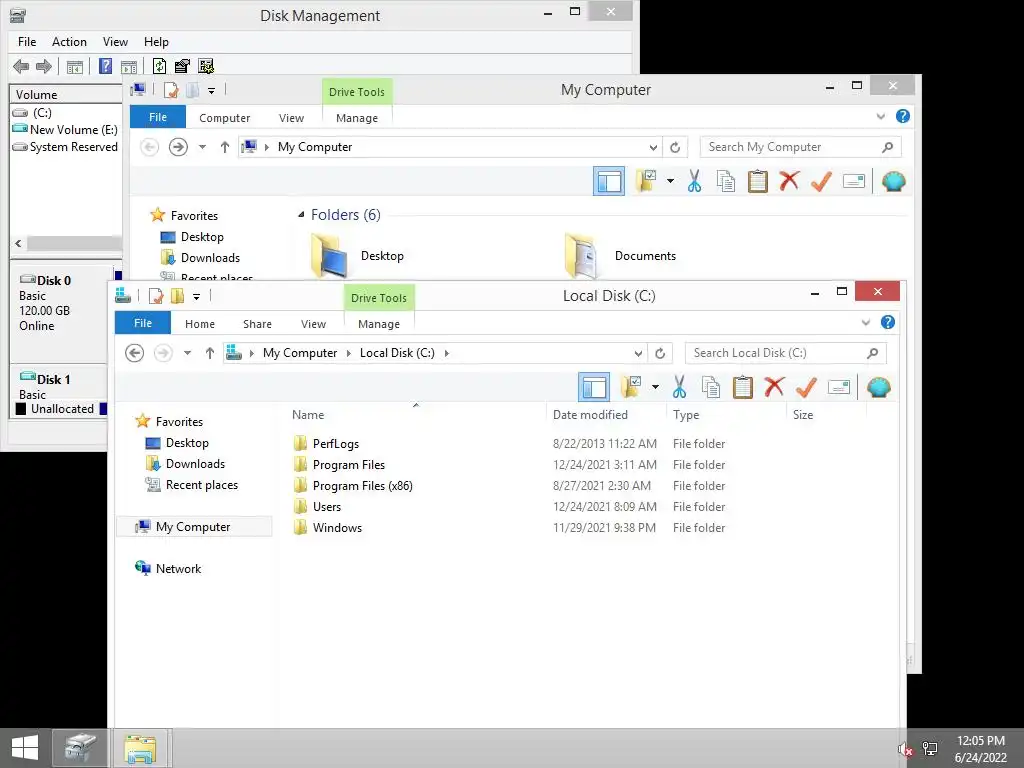
Task: Click the rename icon in My Computer toolbar
Action: tap(854, 181)
